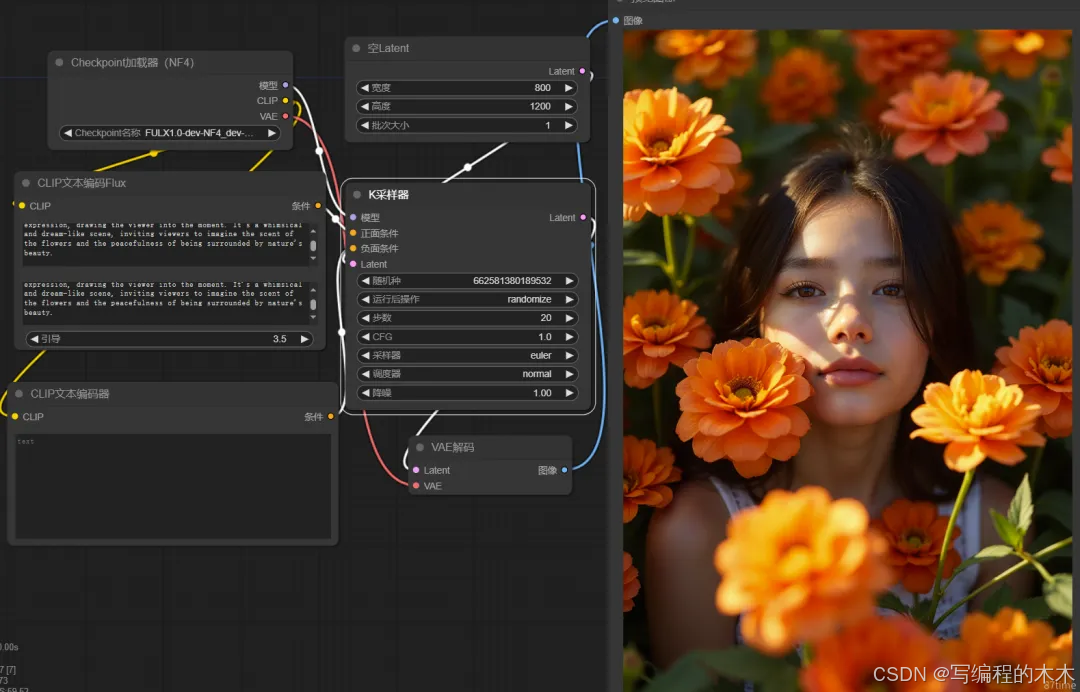This screenshot has width=1080, height=692.
Task: Open the 调度器 normal dropdown
Action: tap(467, 374)
